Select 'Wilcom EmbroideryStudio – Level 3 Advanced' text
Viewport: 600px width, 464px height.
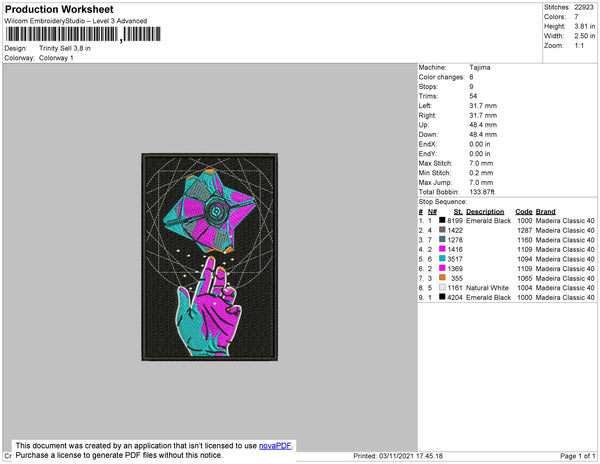tap(76, 21)
